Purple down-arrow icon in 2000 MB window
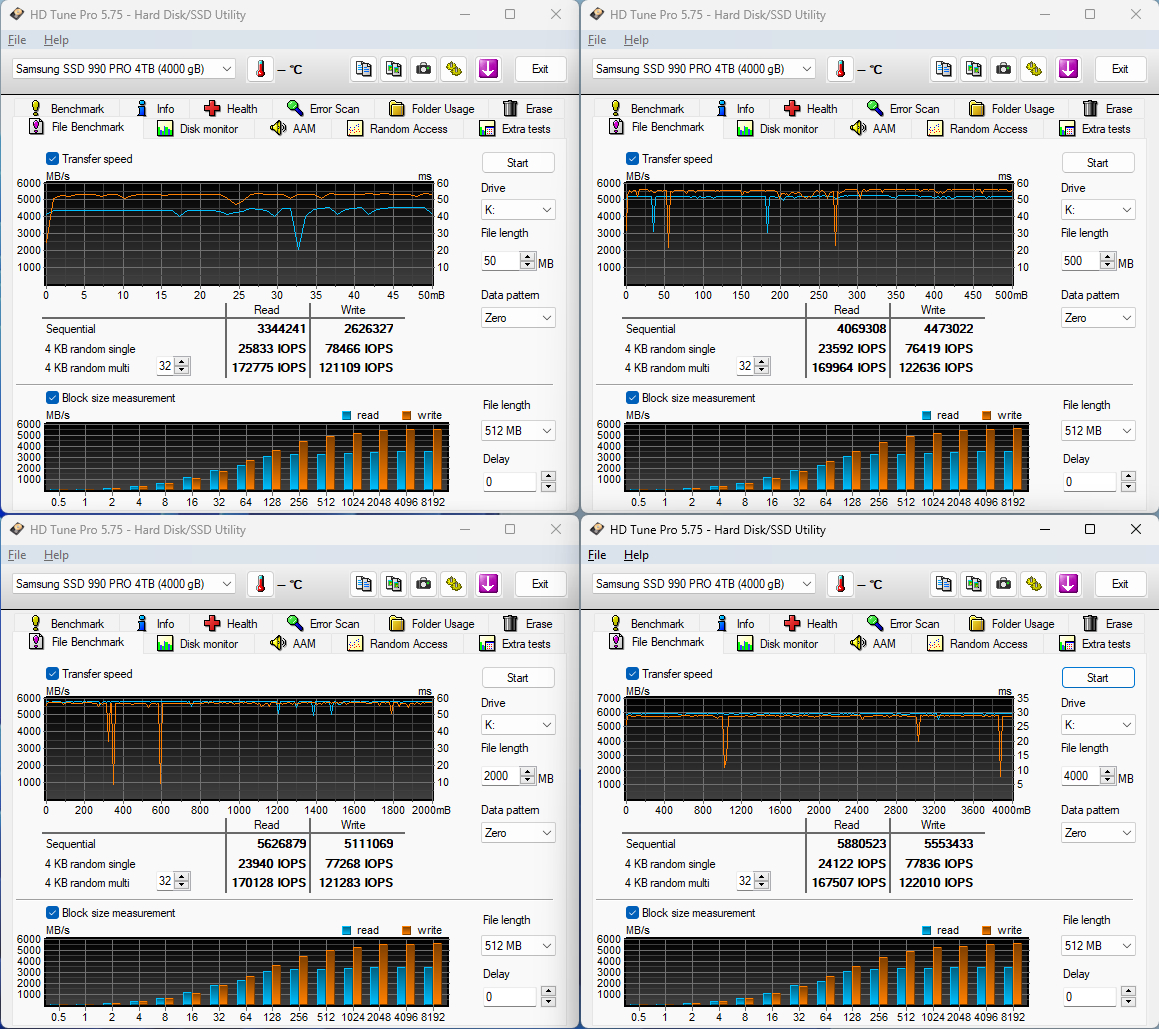The height and width of the screenshot is (1029, 1159). 488,584
